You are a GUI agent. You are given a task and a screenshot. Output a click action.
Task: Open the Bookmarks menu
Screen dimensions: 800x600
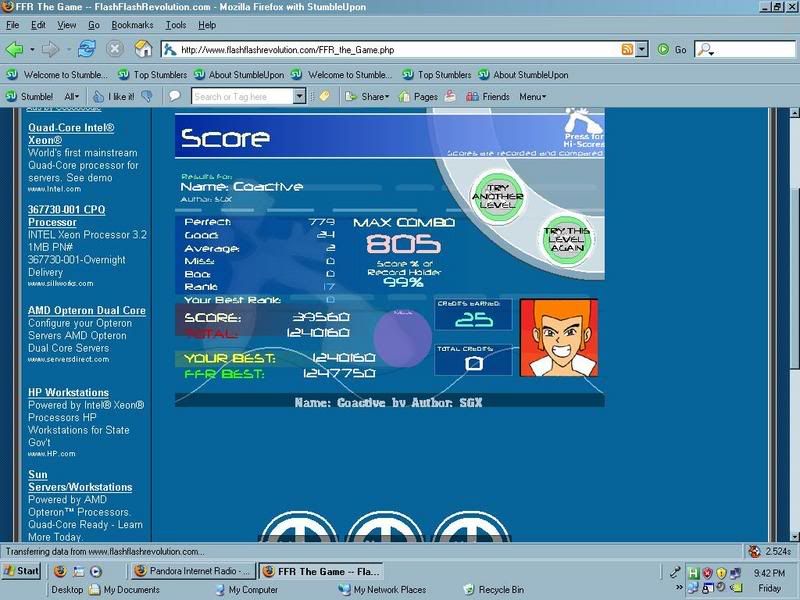pos(132,24)
